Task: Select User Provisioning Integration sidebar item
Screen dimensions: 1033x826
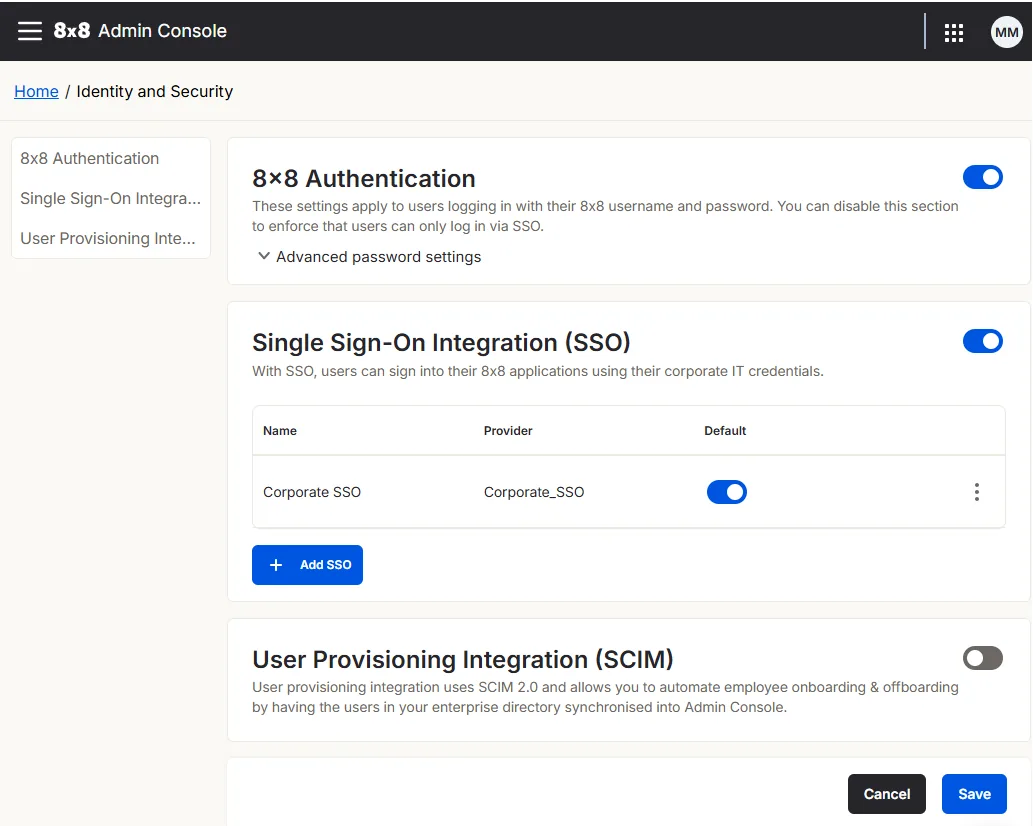Action: tap(108, 238)
